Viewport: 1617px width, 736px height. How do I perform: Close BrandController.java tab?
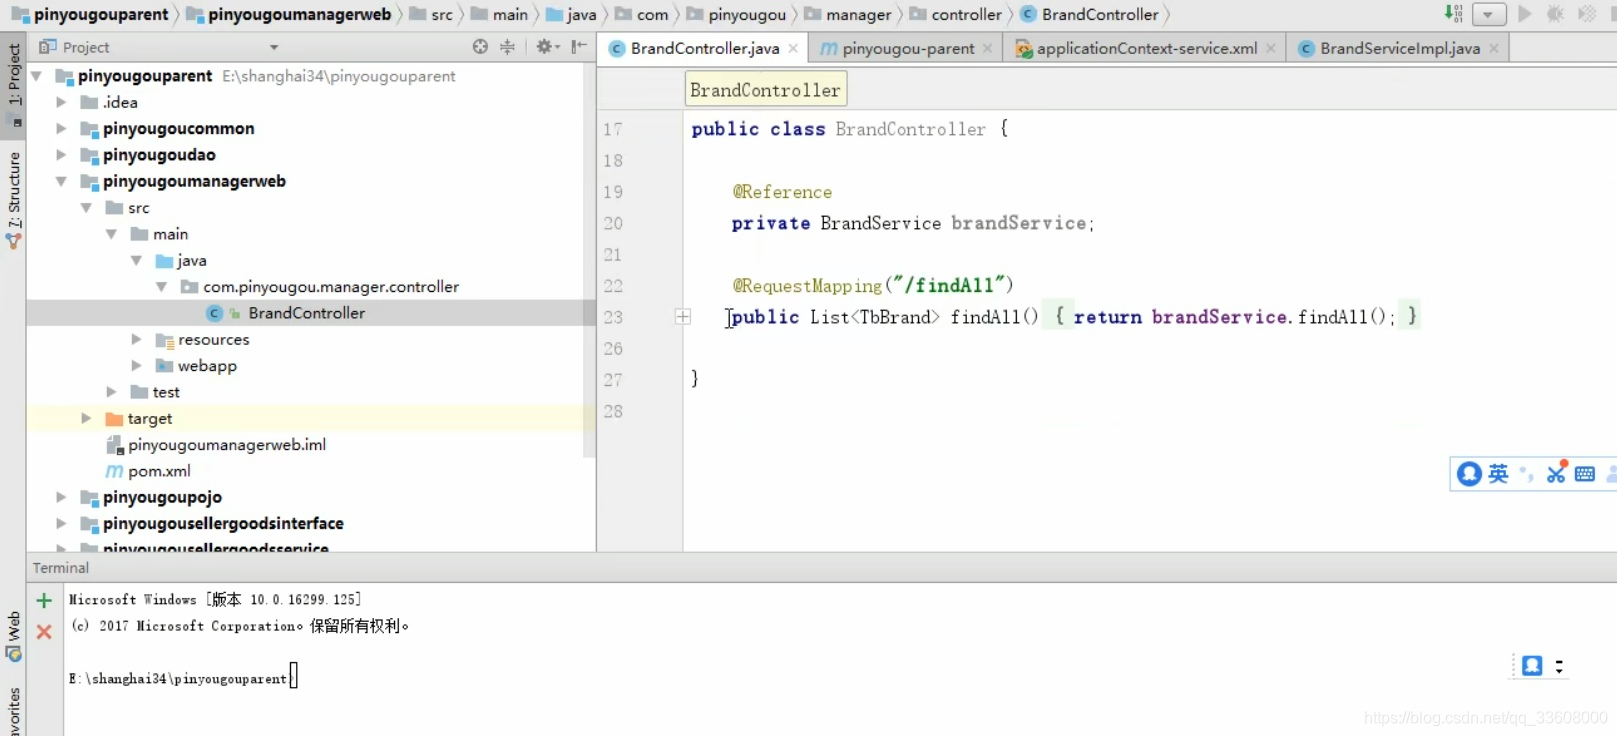[x=793, y=48]
